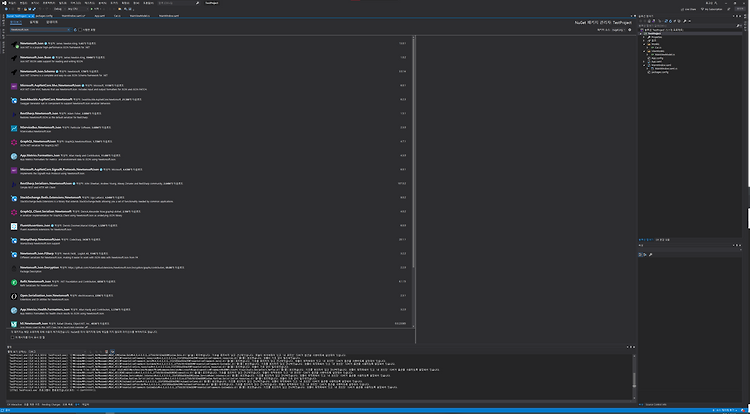Select RestSharp.Newtonsoft.Json package row

click(210, 115)
